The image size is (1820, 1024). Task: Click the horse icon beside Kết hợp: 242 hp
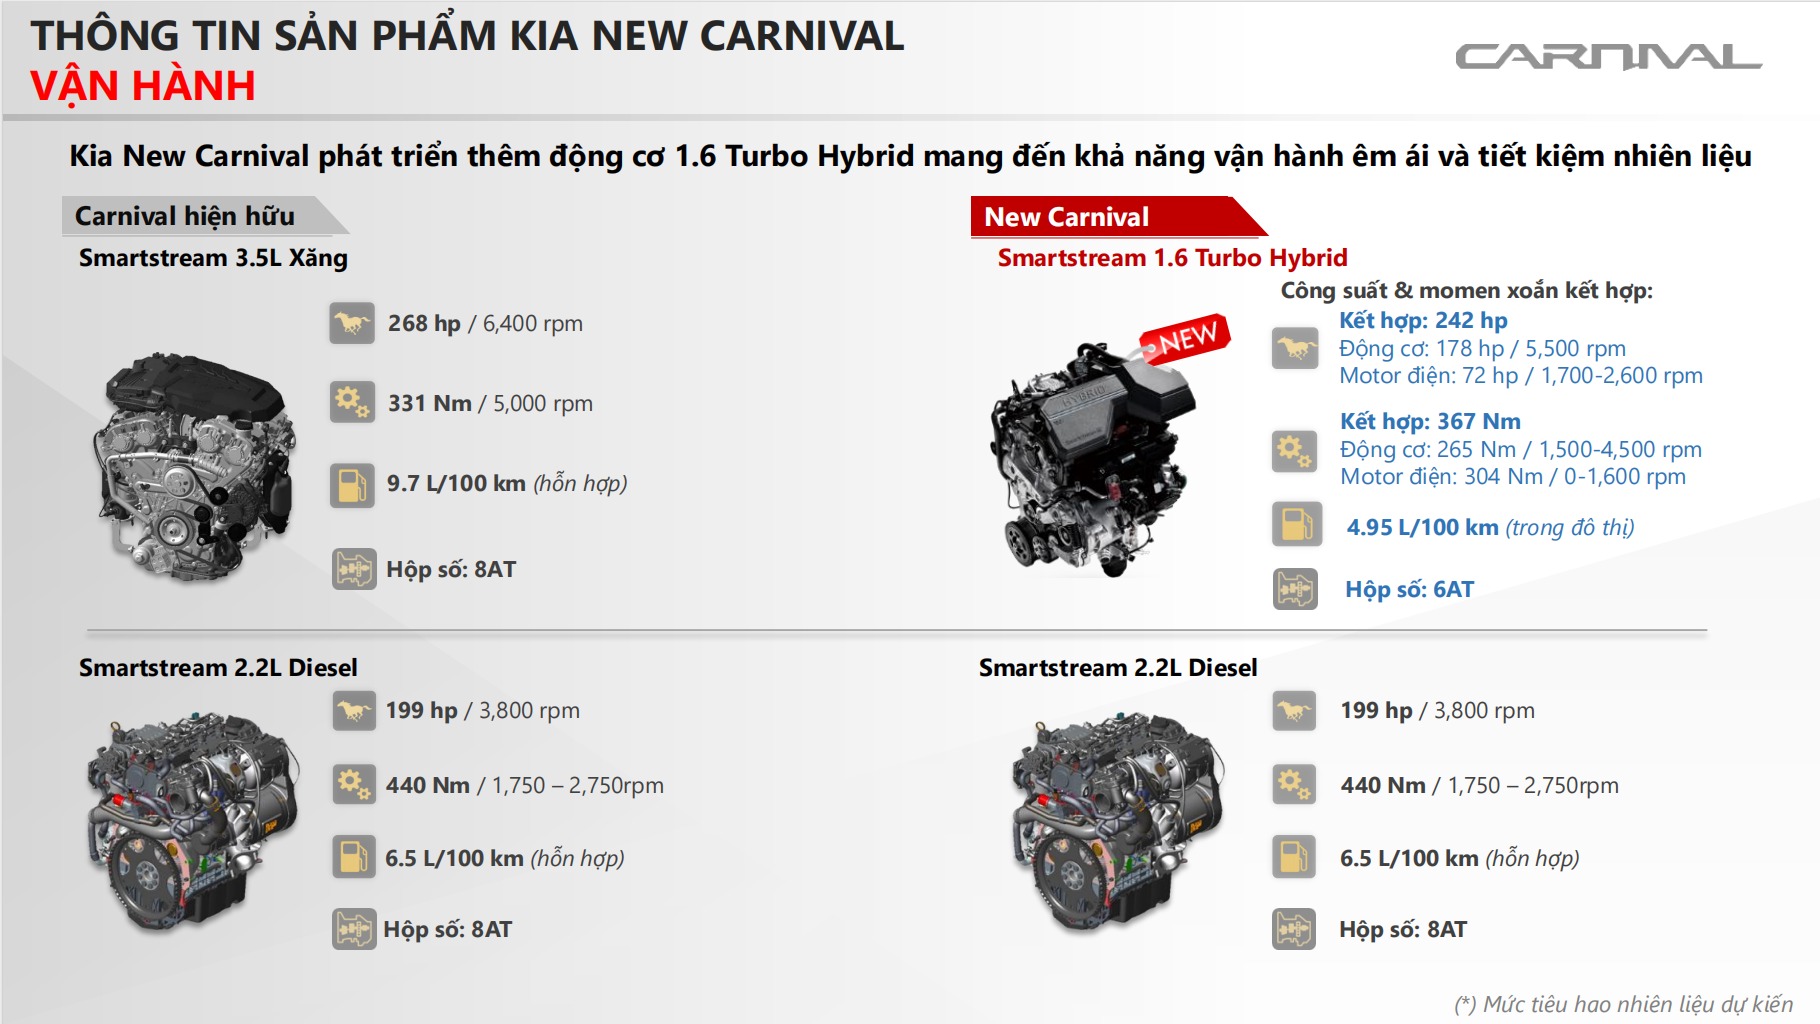pyautogui.click(x=1295, y=348)
